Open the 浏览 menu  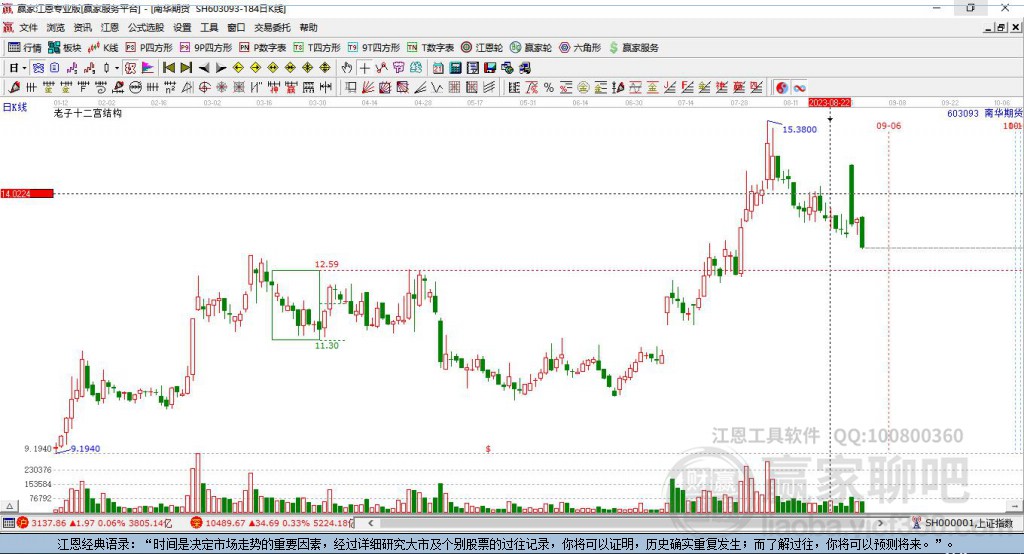pos(56,27)
